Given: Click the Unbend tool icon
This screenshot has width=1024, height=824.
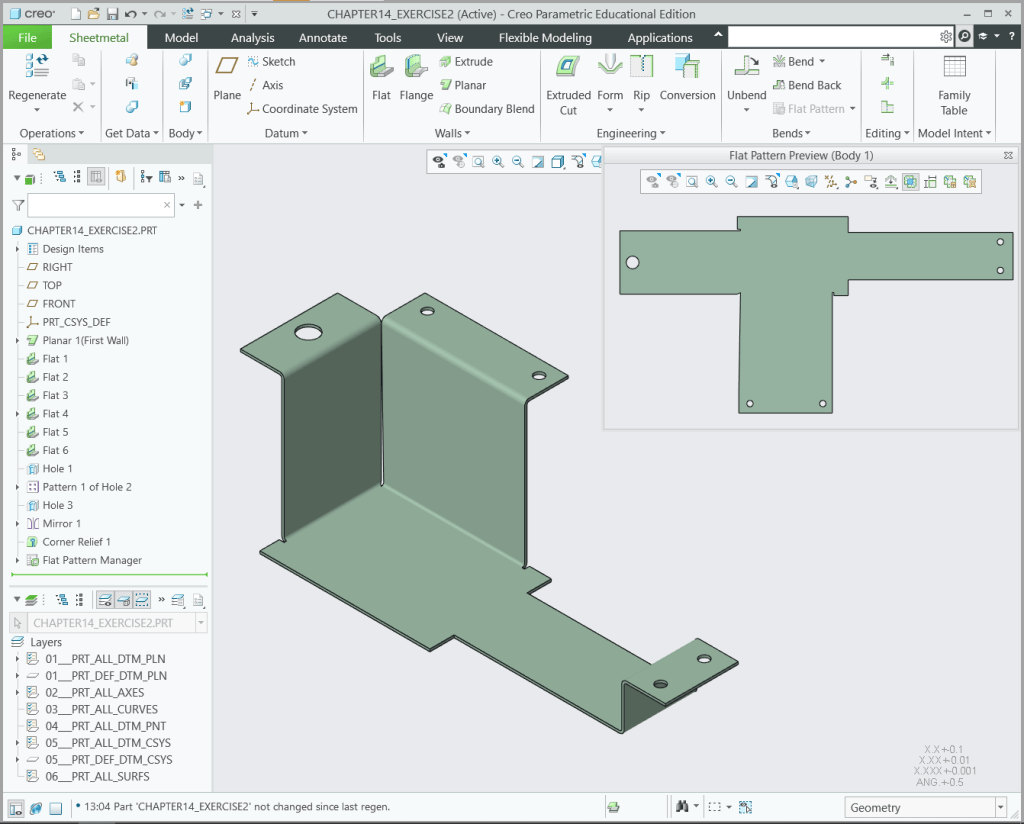Looking at the screenshot, I should pyautogui.click(x=746, y=66).
